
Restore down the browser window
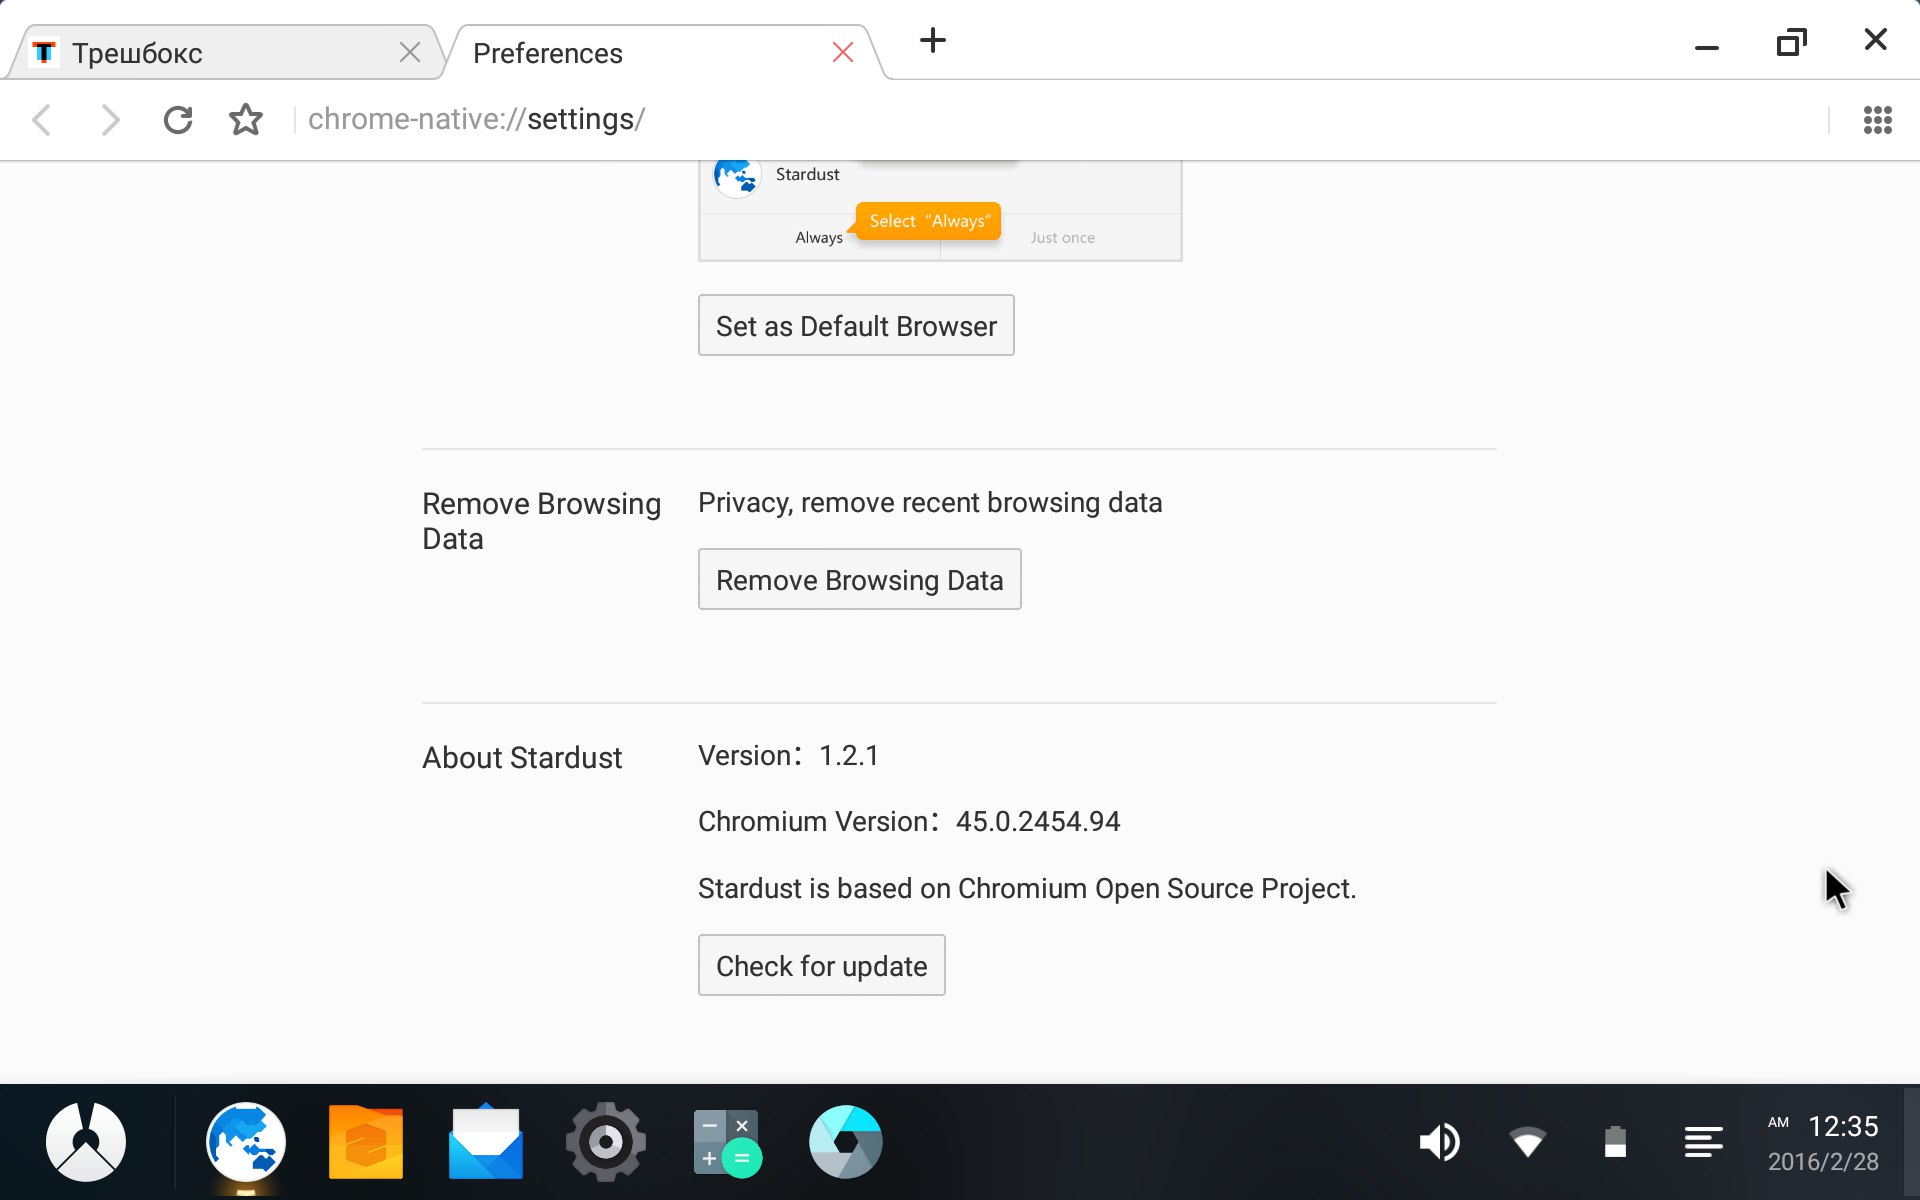point(1791,42)
